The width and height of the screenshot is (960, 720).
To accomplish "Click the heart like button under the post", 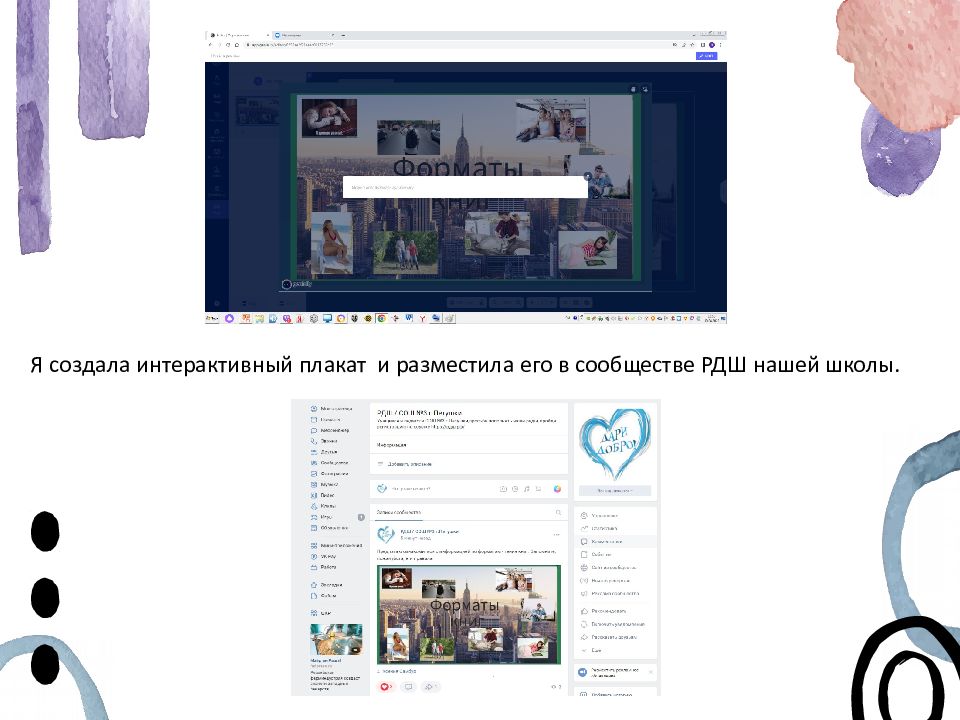I will coord(384,687).
